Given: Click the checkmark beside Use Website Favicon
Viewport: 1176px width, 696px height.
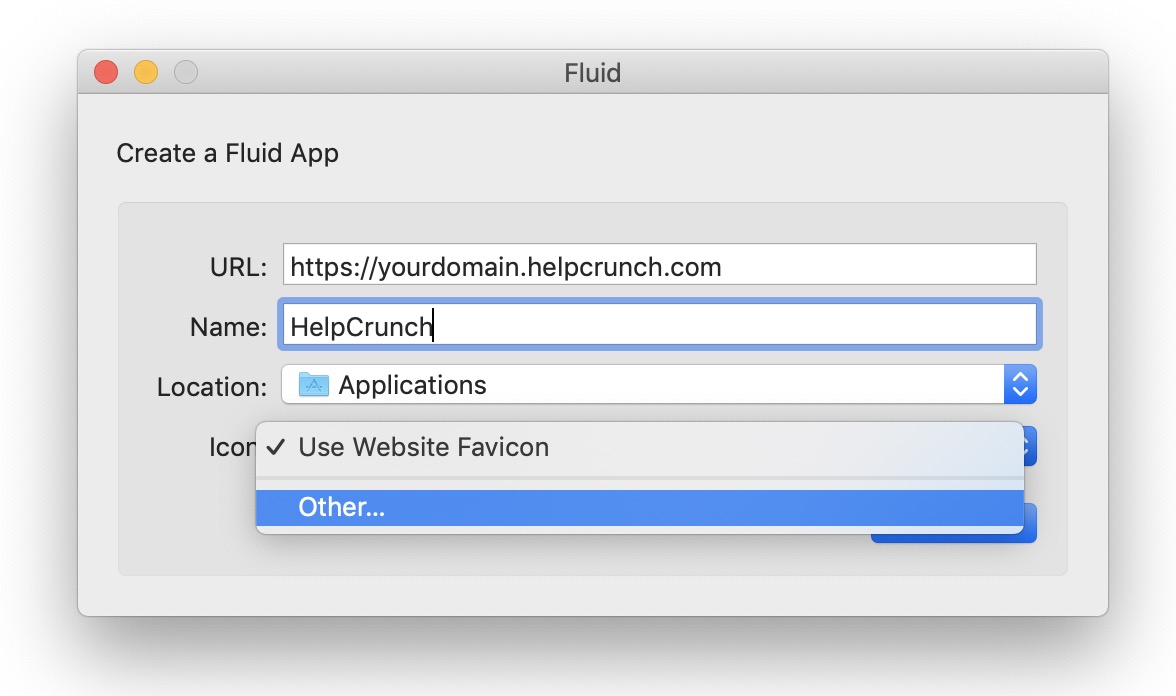Looking at the screenshot, I should tap(276, 447).
